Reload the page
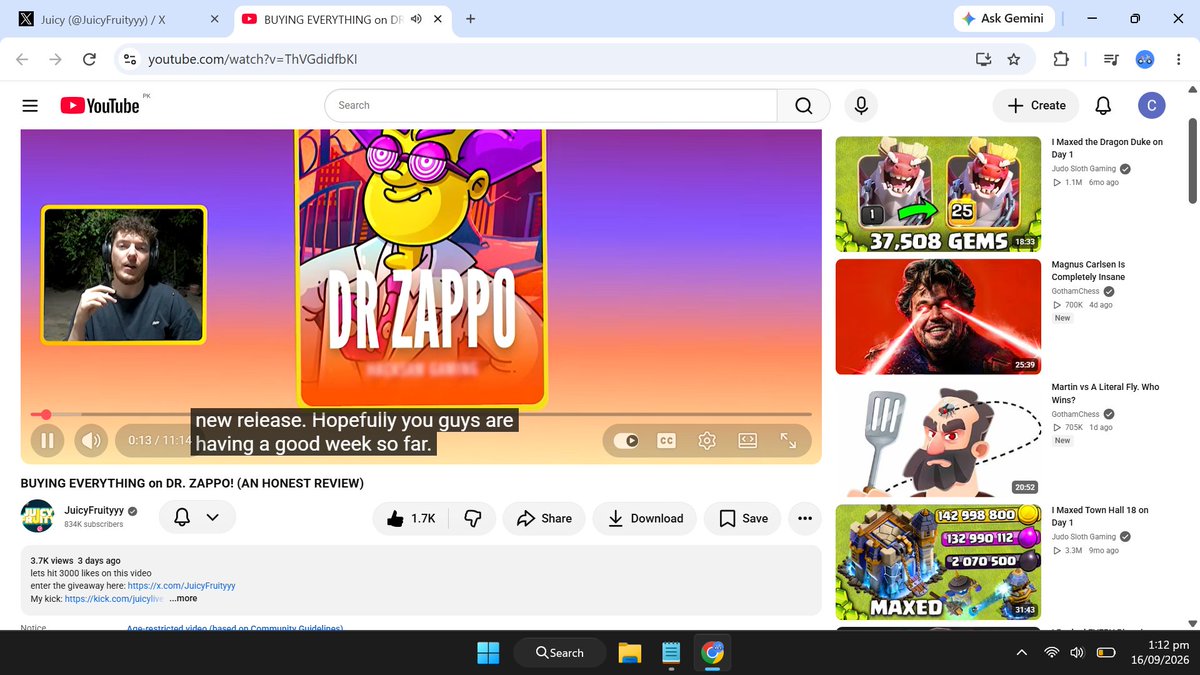This screenshot has height=675, width=1200. point(89,60)
